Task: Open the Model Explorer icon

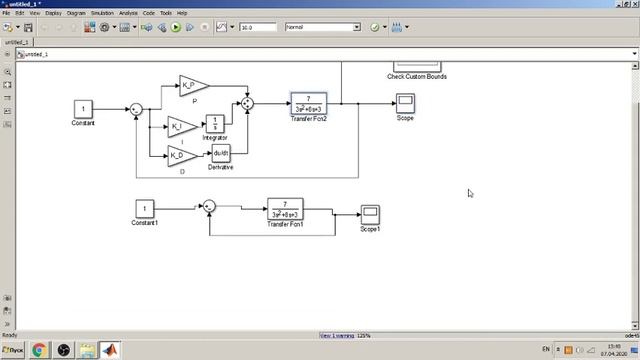Action: pos(125,27)
